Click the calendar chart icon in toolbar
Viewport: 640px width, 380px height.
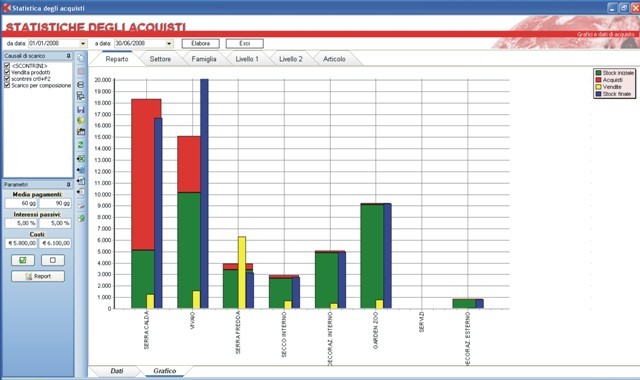(x=81, y=131)
